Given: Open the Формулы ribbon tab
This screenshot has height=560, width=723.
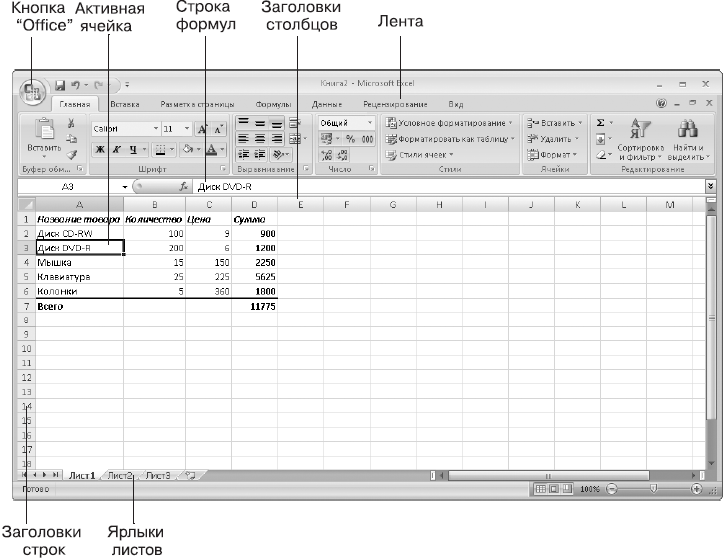Looking at the screenshot, I should point(273,104).
